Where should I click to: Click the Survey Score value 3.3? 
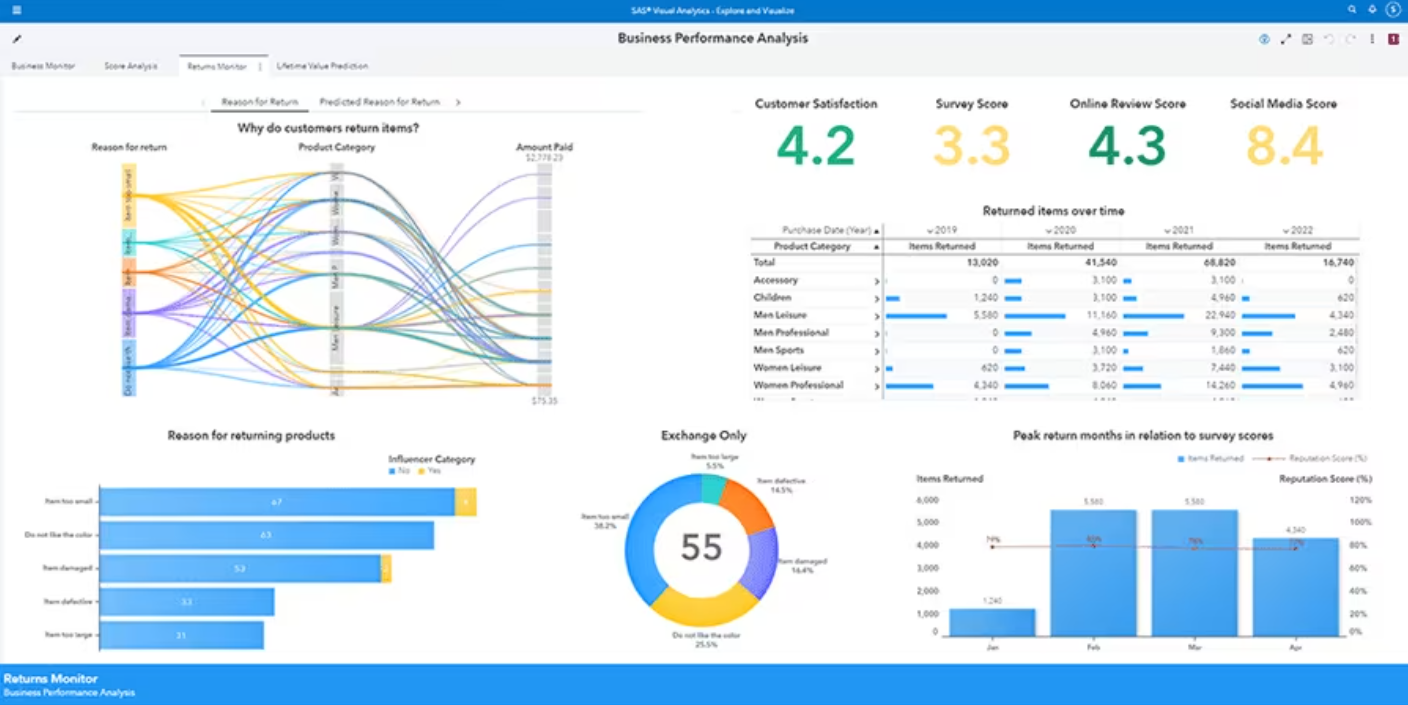[971, 147]
